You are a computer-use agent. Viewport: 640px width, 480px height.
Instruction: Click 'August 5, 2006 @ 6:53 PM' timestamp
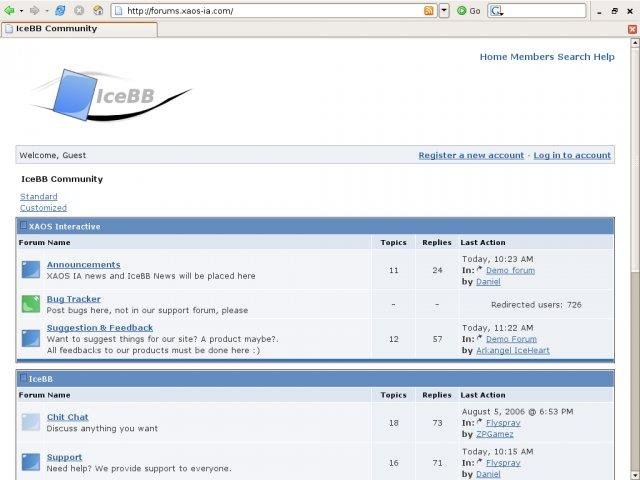point(518,411)
